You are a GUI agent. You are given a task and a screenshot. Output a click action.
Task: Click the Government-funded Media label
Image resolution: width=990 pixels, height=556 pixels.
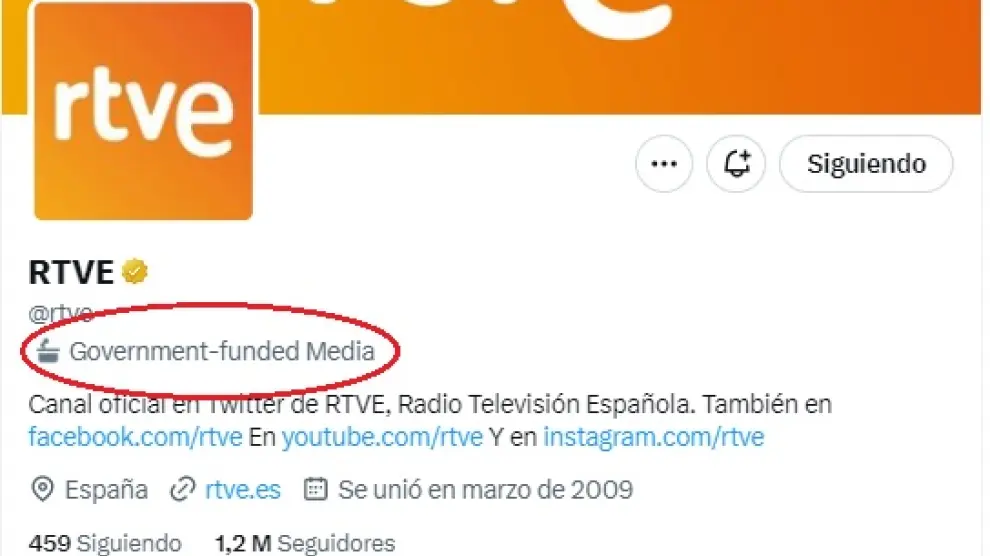[222, 352]
